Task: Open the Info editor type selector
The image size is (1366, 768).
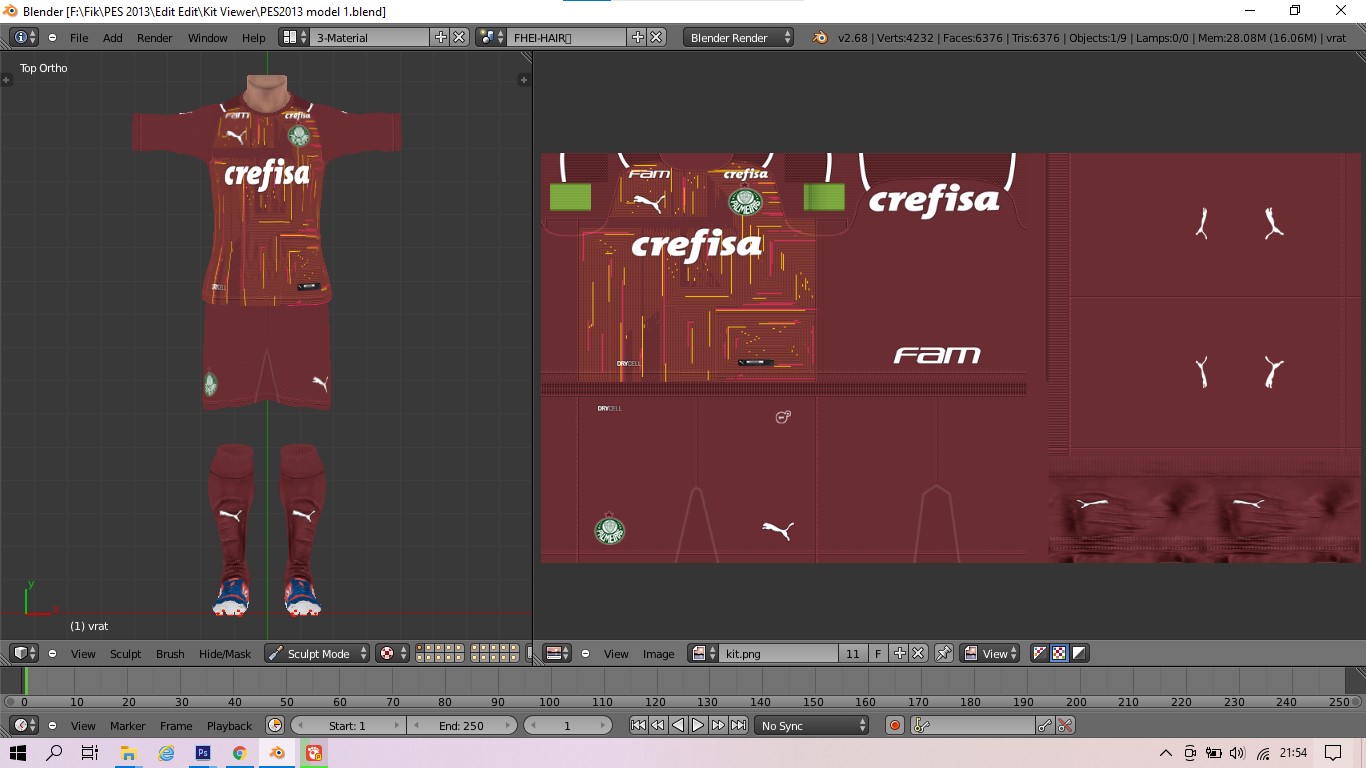Action: pyautogui.click(x=24, y=37)
